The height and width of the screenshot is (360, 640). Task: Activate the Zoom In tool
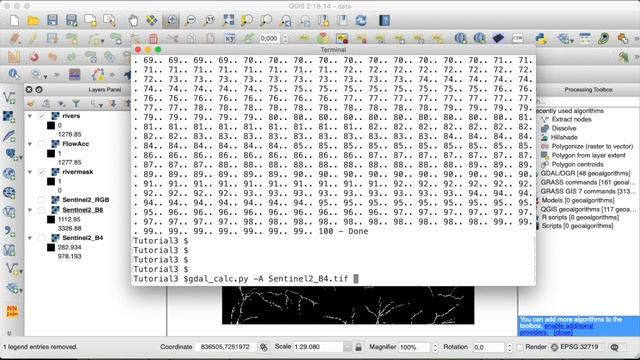(171, 20)
